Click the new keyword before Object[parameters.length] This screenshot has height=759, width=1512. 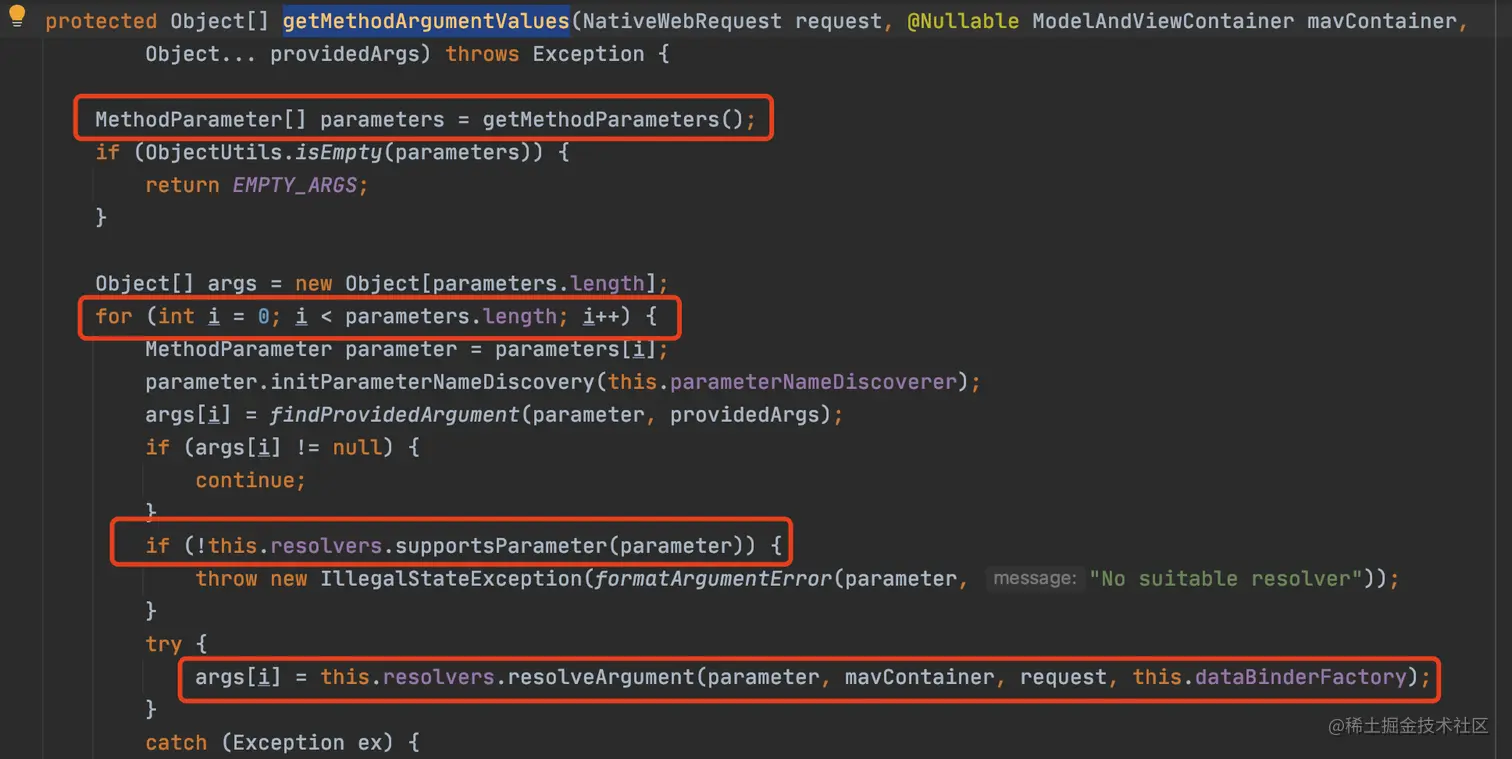(314, 284)
